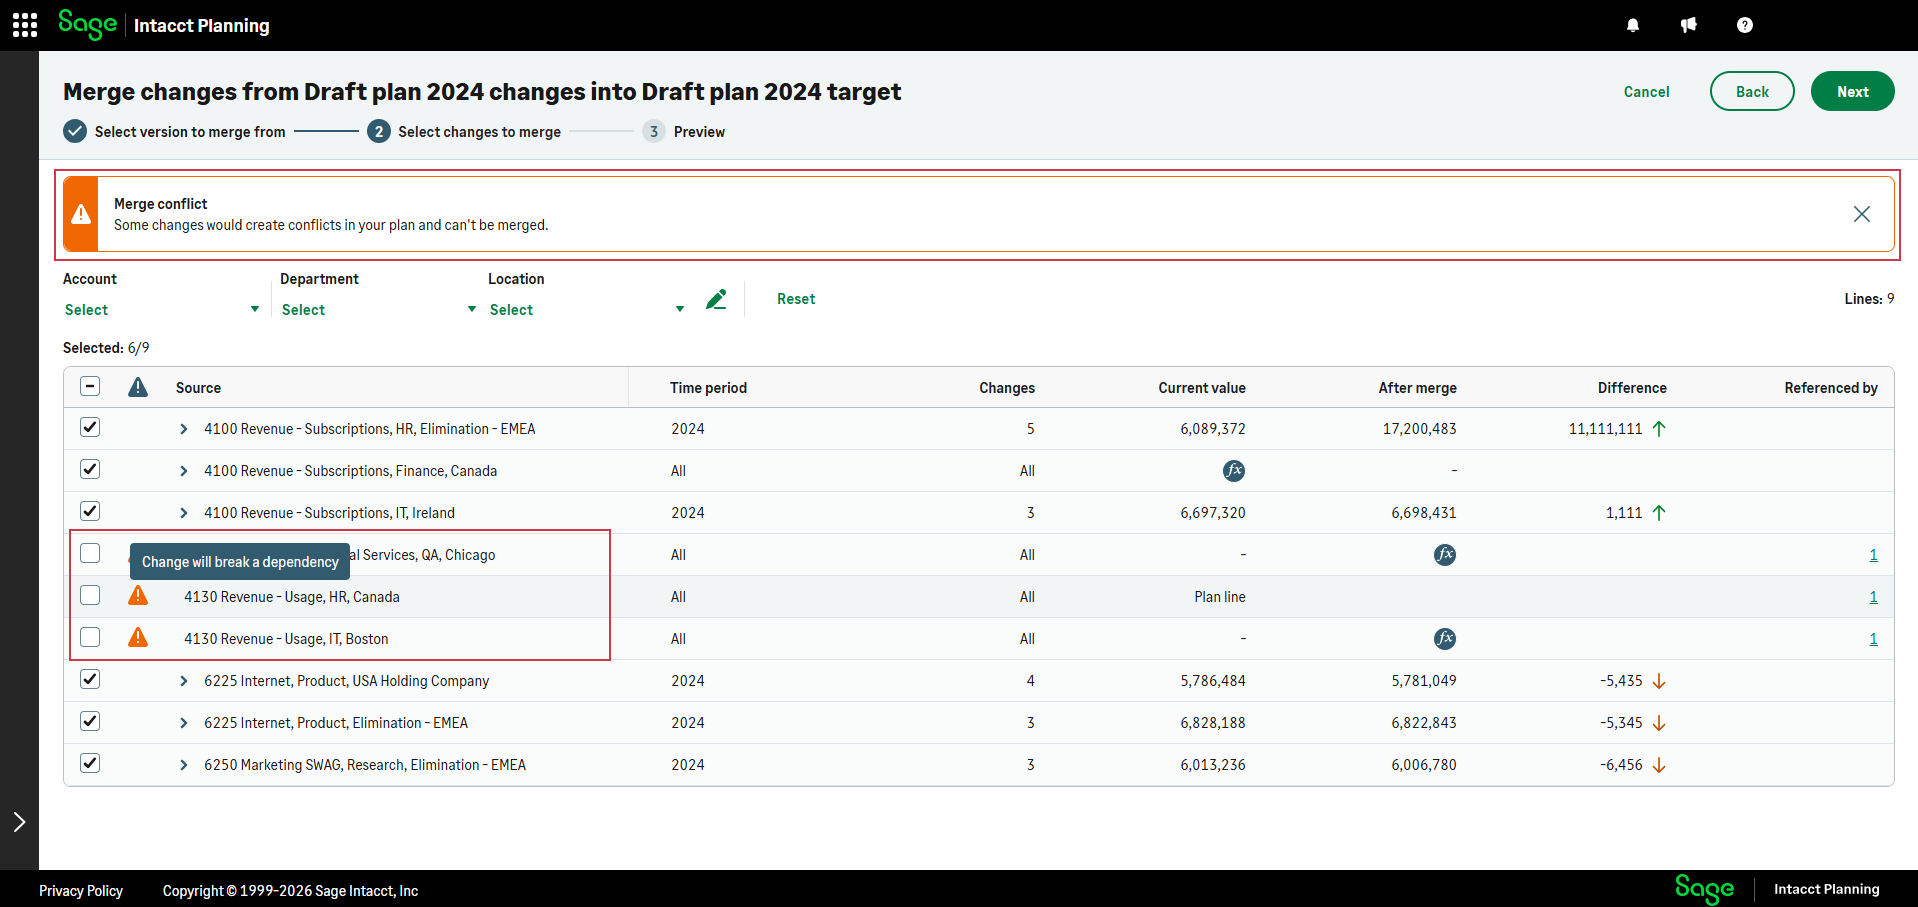Click the Sage logo in top bar
Viewport: 1918px width, 907px height.
[x=87, y=24]
